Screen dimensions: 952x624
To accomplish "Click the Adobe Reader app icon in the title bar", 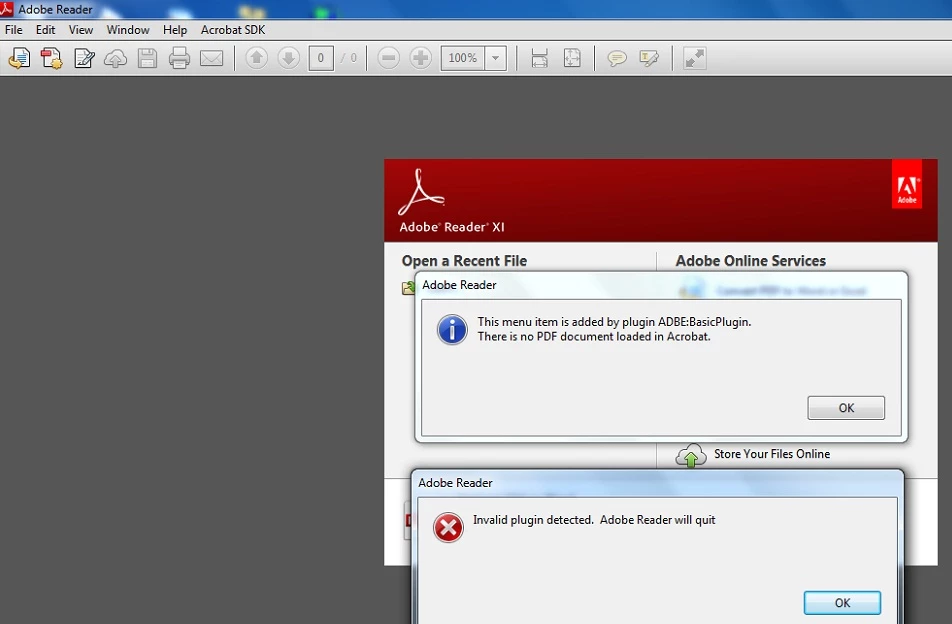I will (x=7, y=9).
